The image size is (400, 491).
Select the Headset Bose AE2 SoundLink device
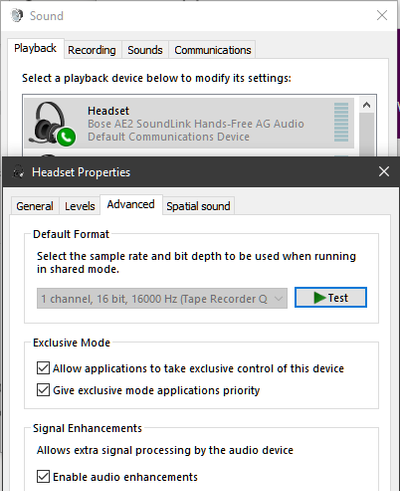[x=189, y=123]
